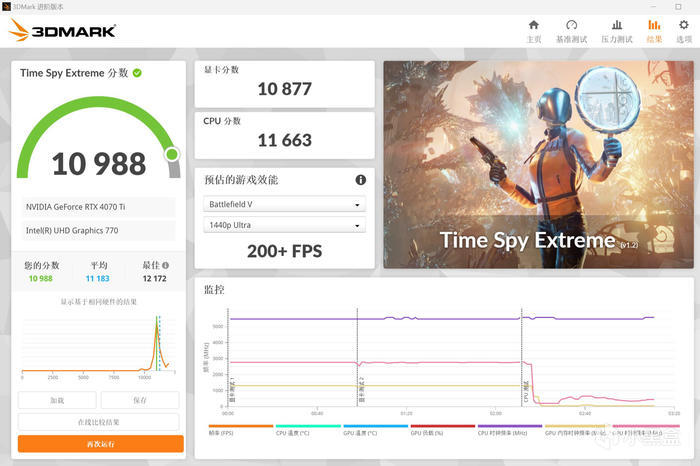Open the 压力测试 stress test icon
This screenshot has height=466, width=700.
coord(617,25)
